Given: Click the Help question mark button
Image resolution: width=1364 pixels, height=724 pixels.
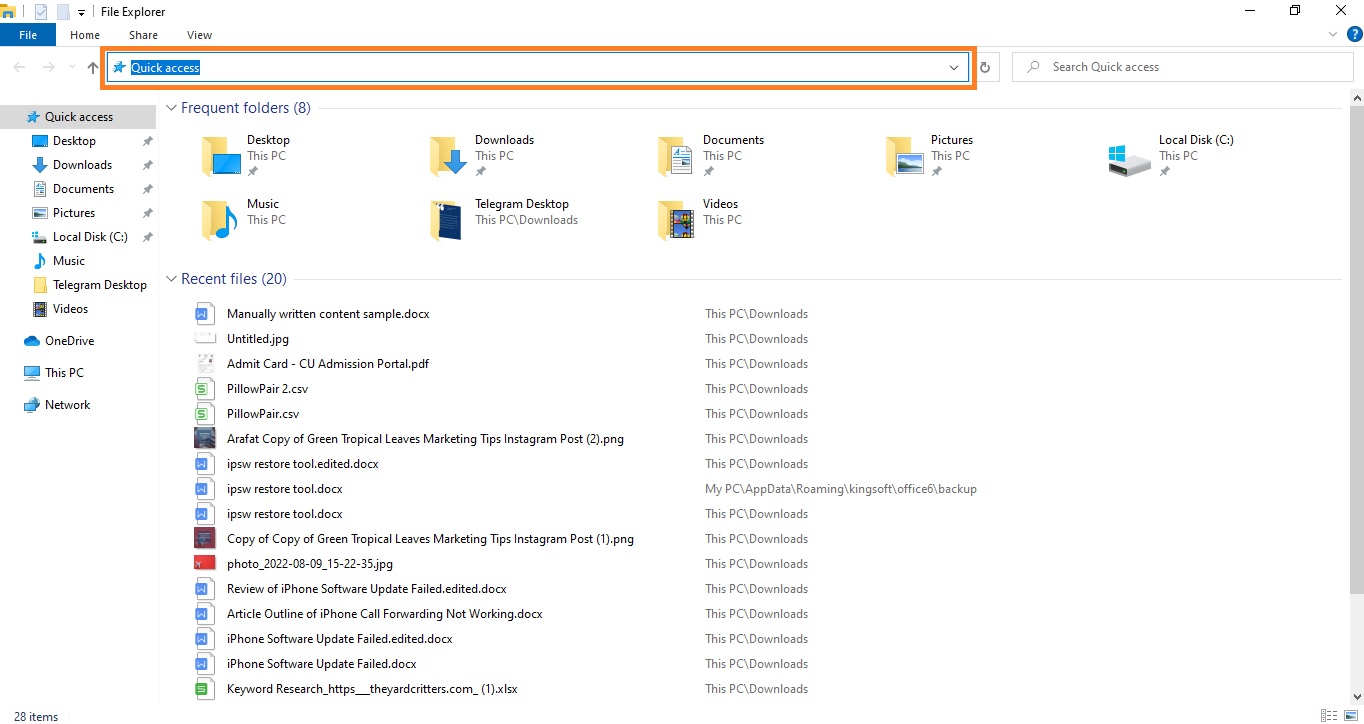Looking at the screenshot, I should [x=1355, y=33].
